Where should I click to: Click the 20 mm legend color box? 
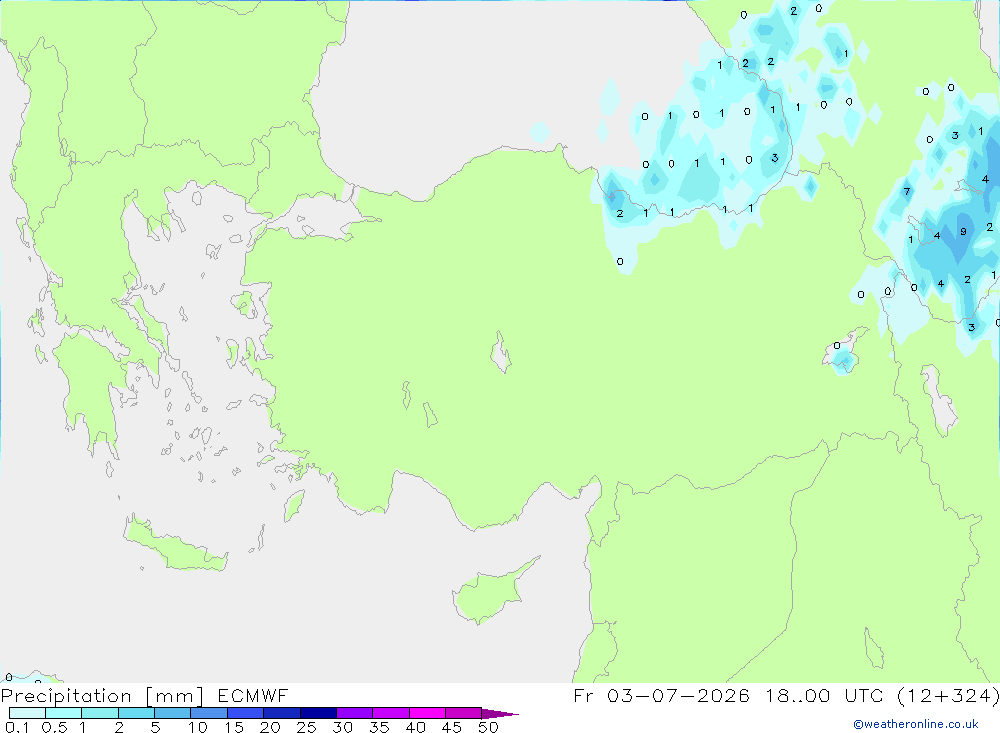[282, 713]
